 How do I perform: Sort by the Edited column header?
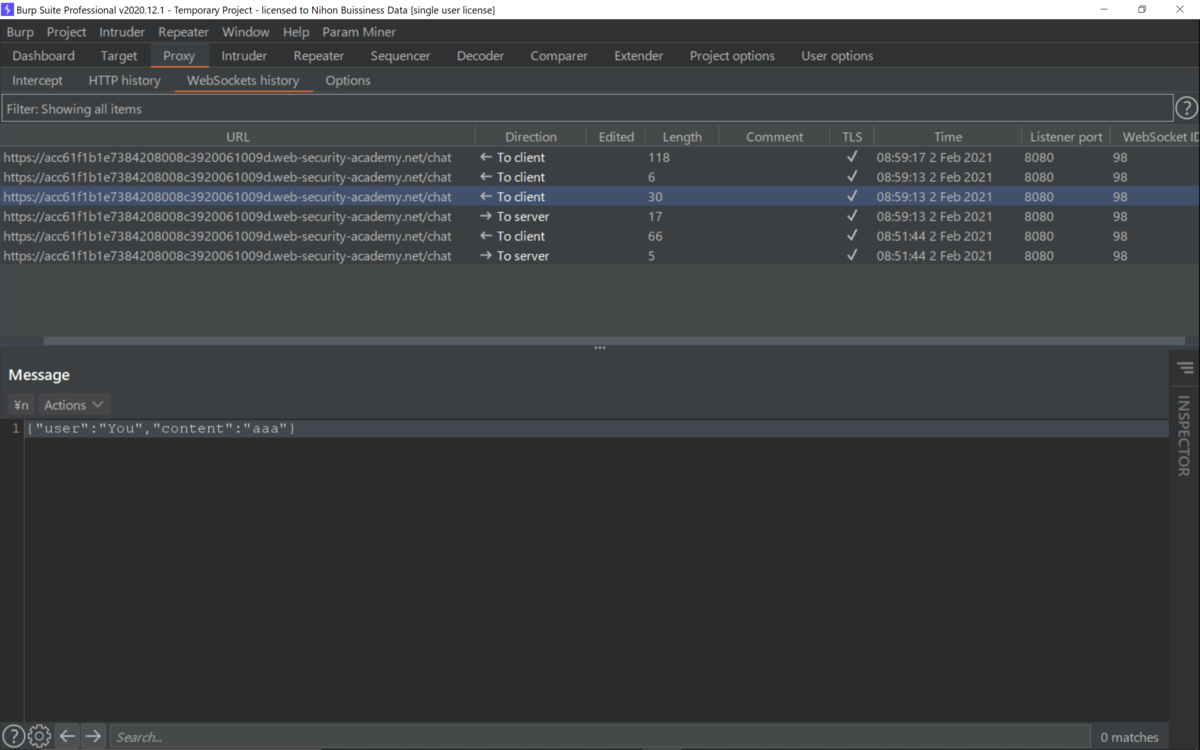click(x=616, y=137)
